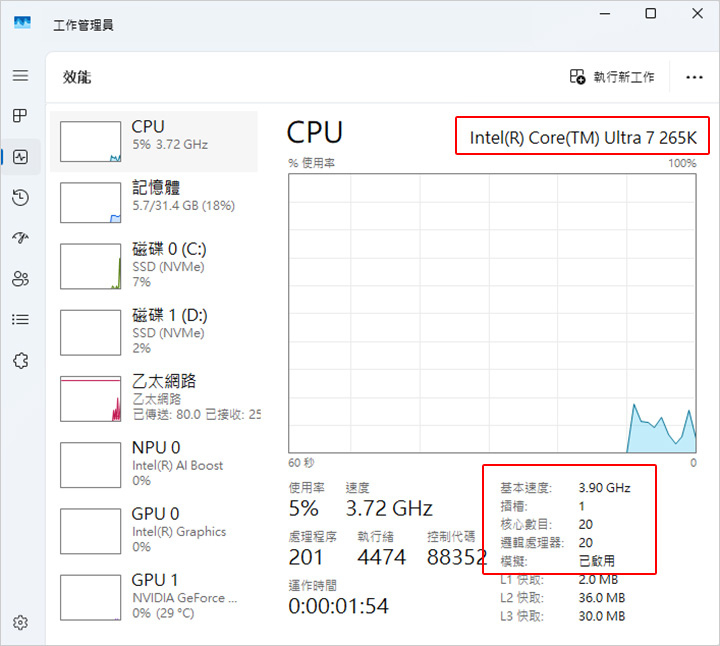Click the L3 快取 30.0 MB value
Image resolution: width=720 pixels, height=646 pixels.
pos(602,616)
